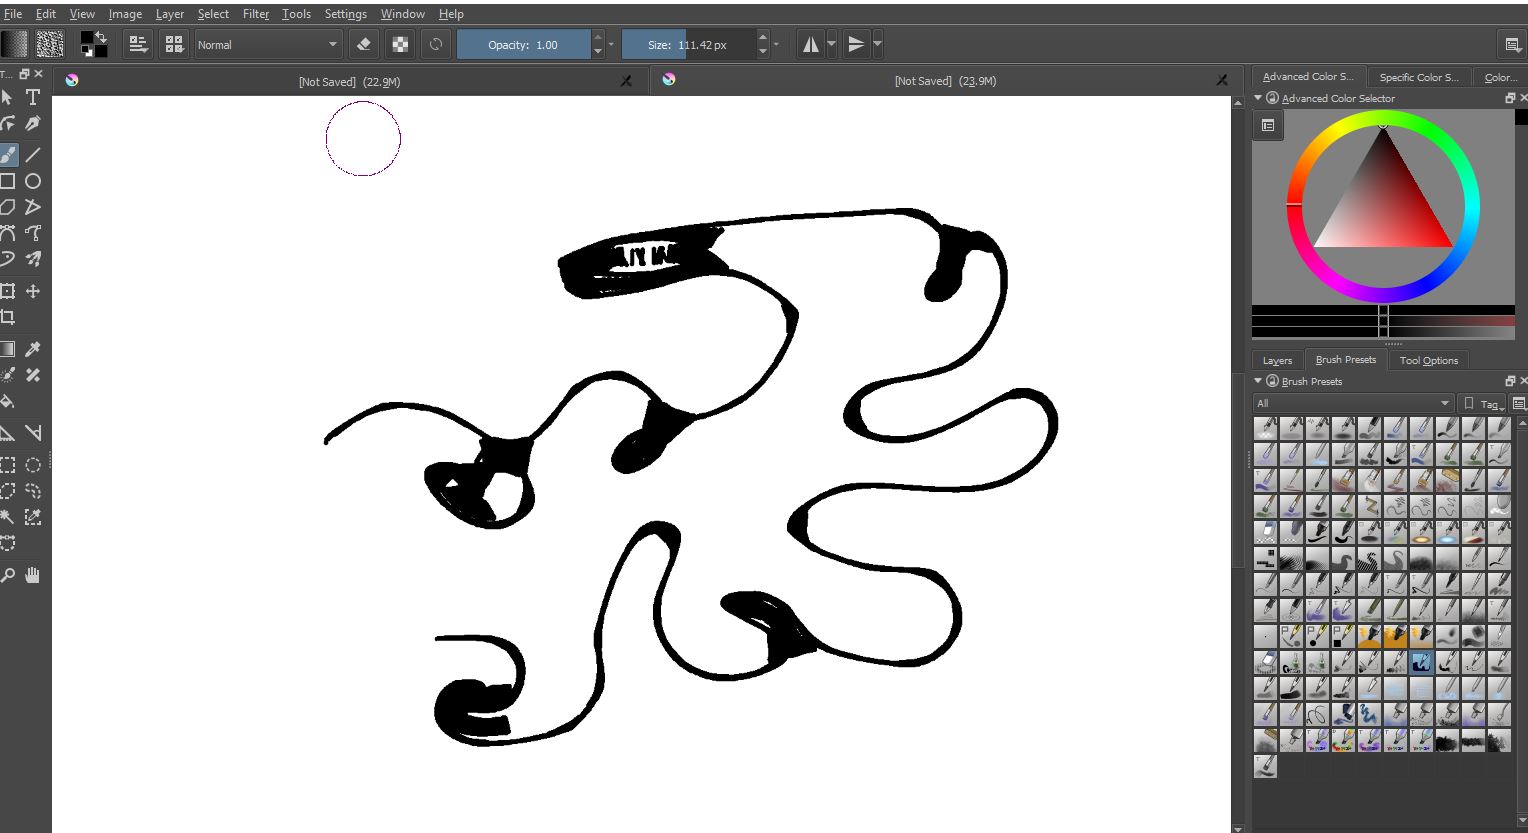Toggle eraser mode in the toolbar
The width and height of the screenshot is (1528, 833).
364,44
